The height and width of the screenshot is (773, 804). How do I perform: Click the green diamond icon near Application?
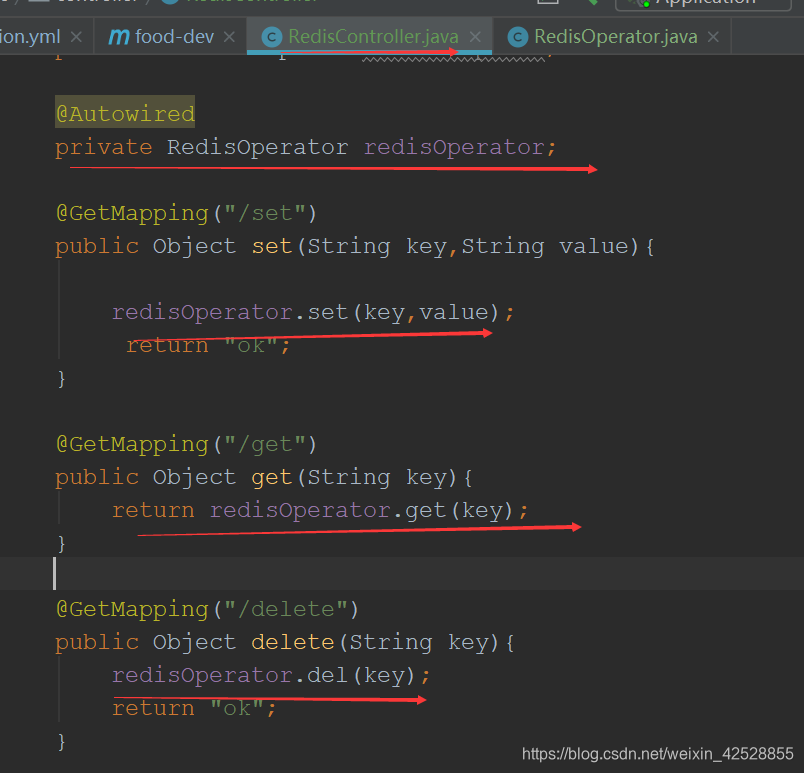[x=593, y=4]
